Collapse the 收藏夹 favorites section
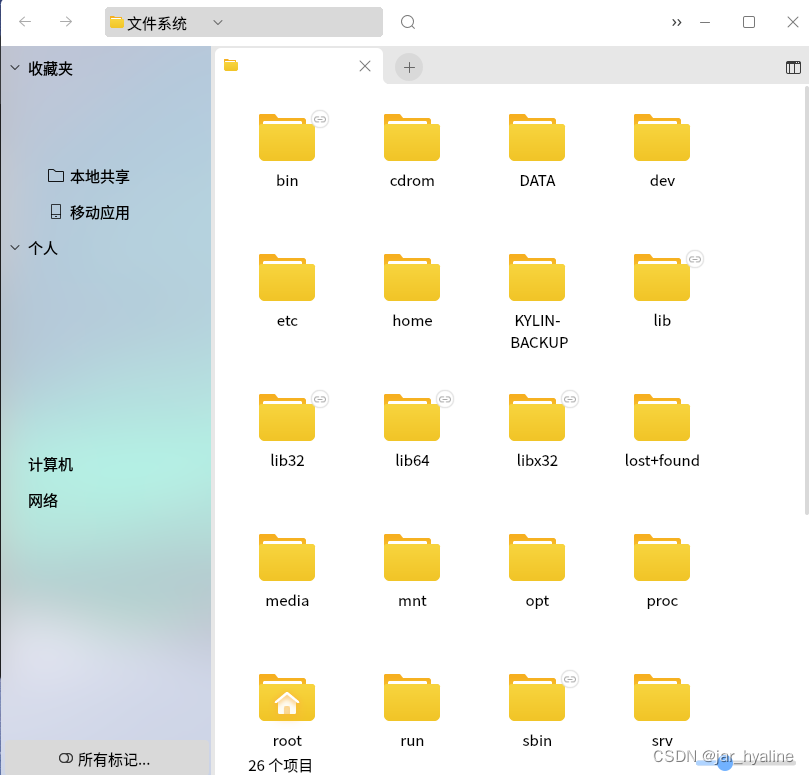 coord(14,68)
